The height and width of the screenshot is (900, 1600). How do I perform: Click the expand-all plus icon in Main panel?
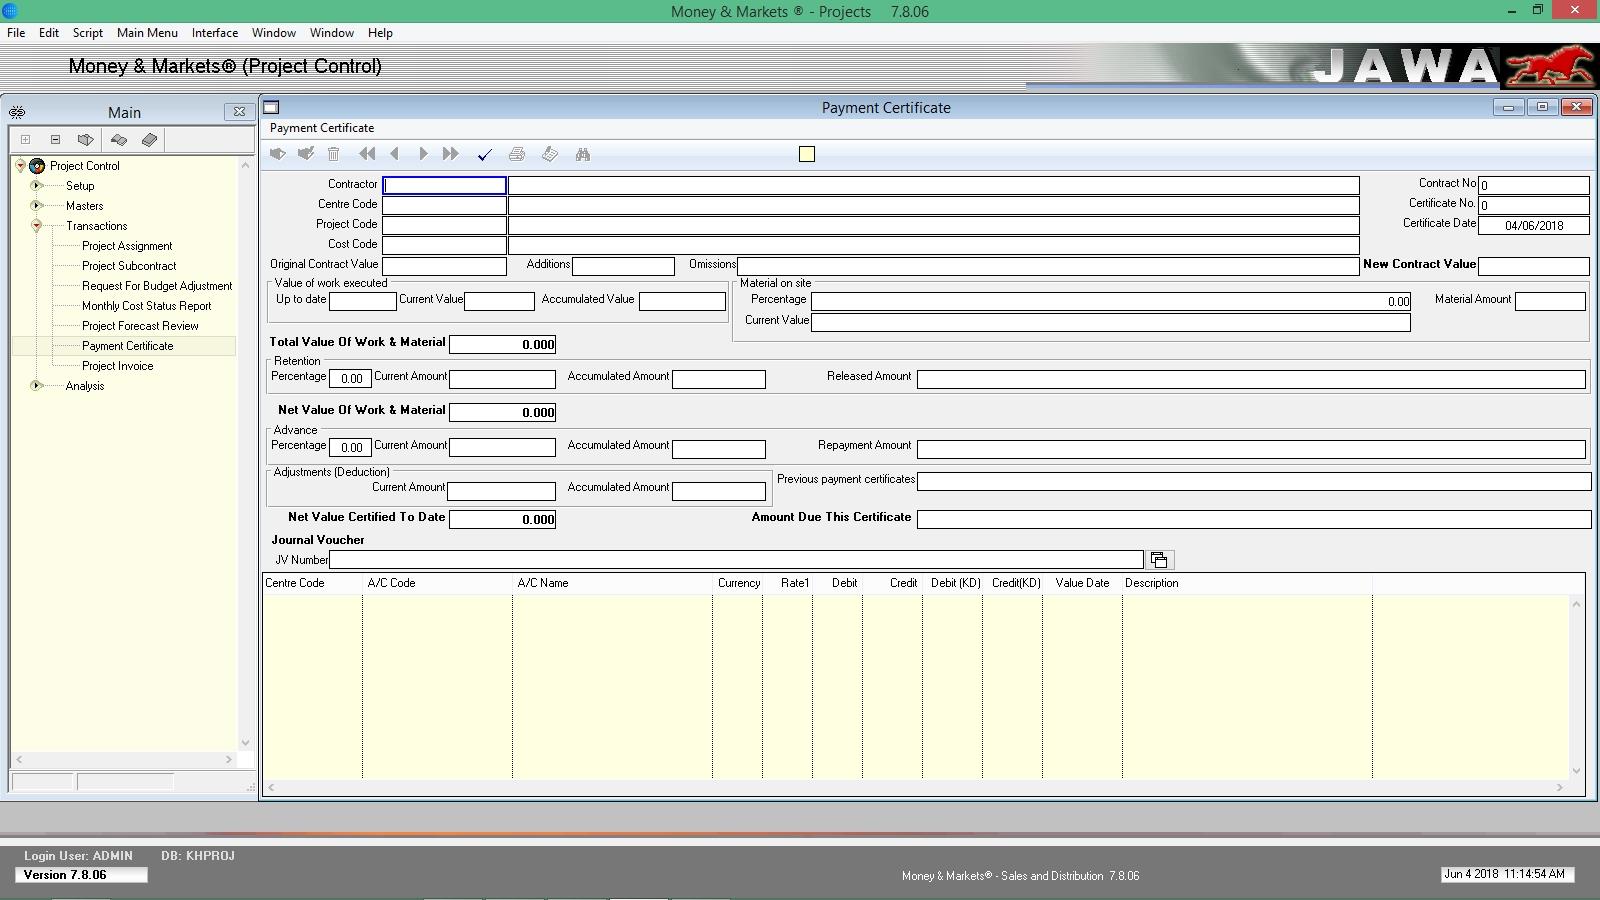click(26, 140)
